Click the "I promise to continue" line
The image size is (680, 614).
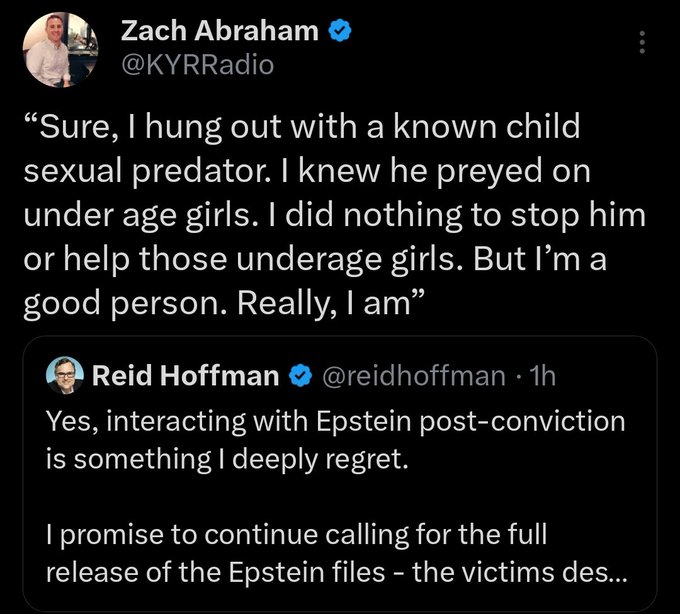coord(296,535)
